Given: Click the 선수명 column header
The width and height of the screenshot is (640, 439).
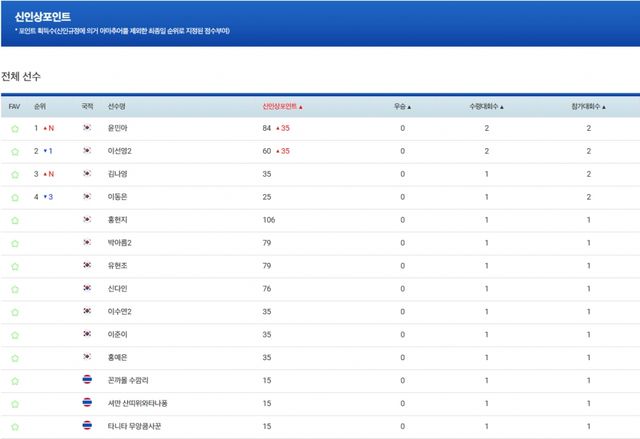Looking at the screenshot, I should point(116,106).
